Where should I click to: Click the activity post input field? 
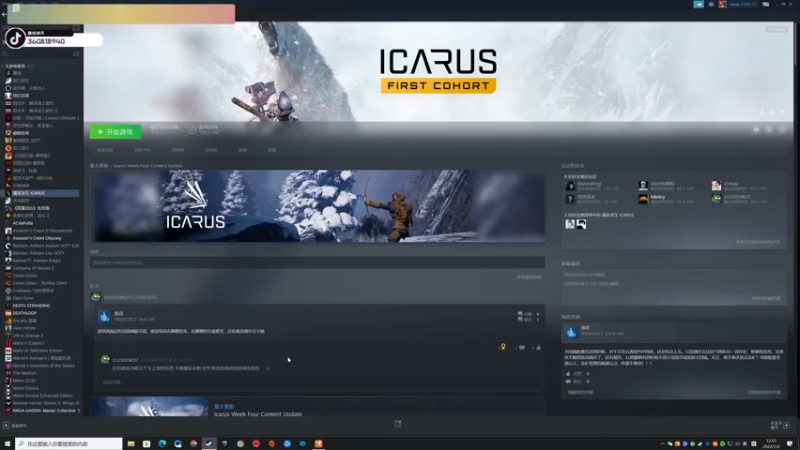(317, 262)
